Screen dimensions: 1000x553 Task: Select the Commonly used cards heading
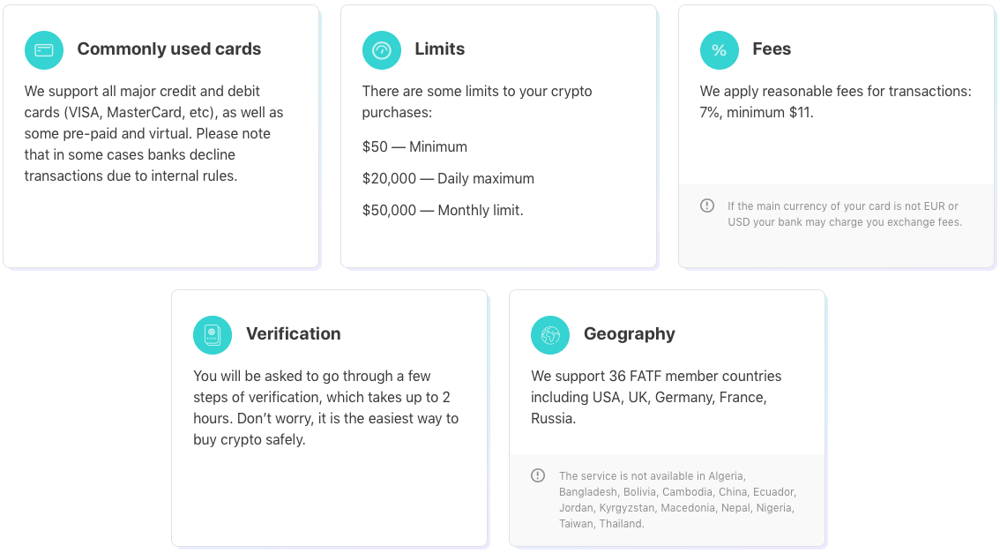(168, 49)
